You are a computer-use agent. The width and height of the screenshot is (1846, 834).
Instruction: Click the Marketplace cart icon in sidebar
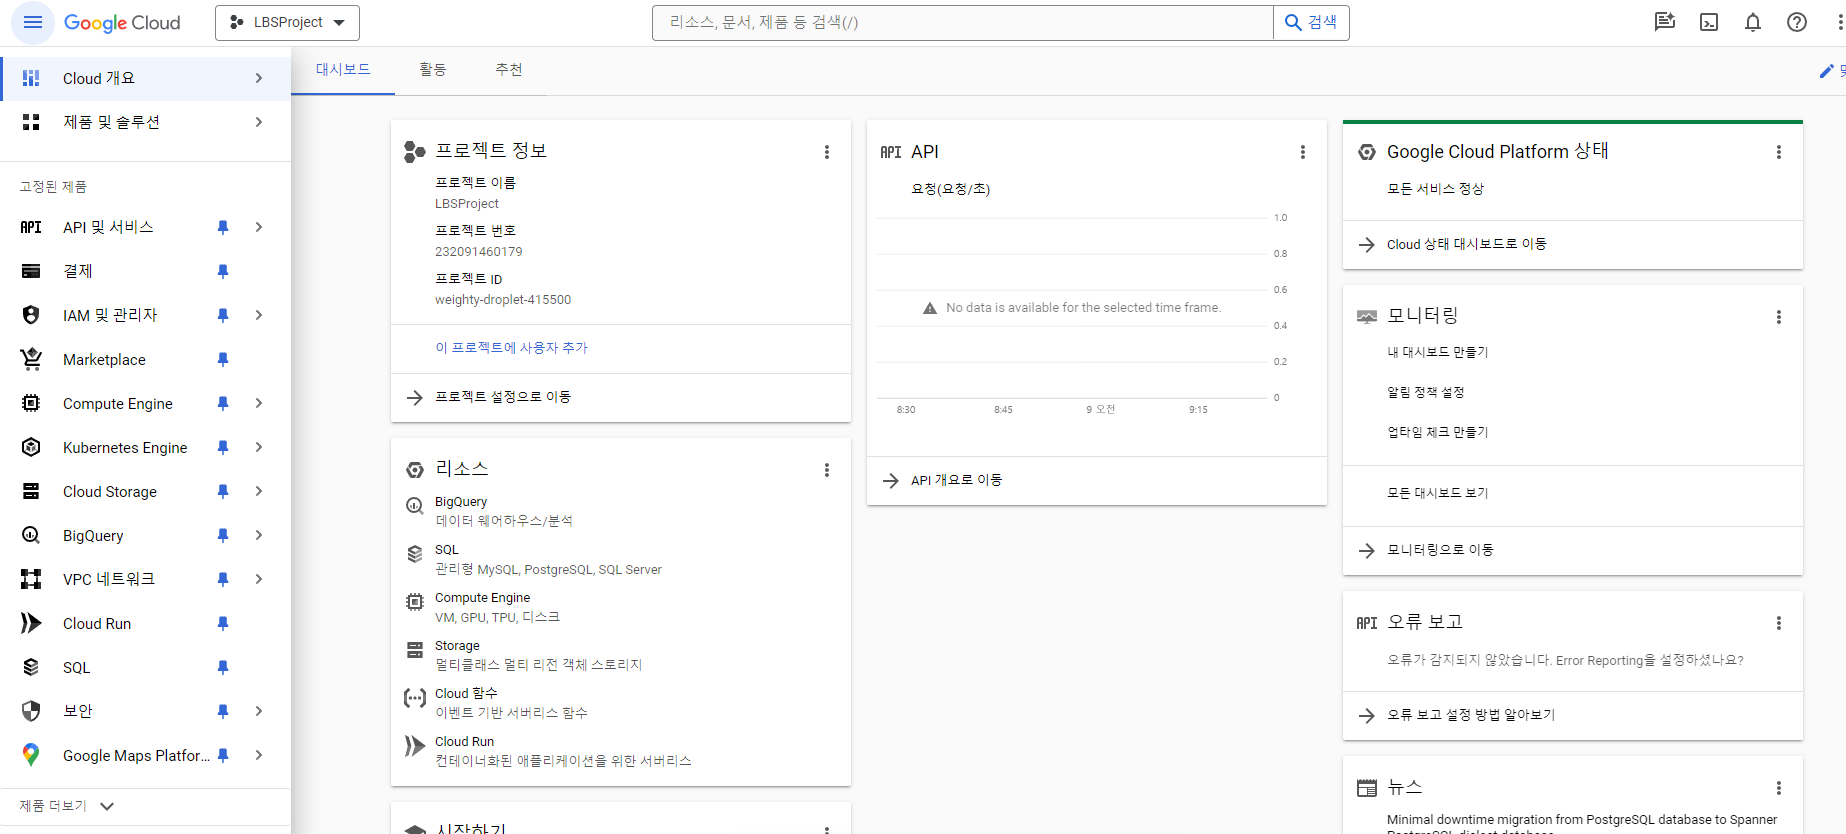point(31,359)
